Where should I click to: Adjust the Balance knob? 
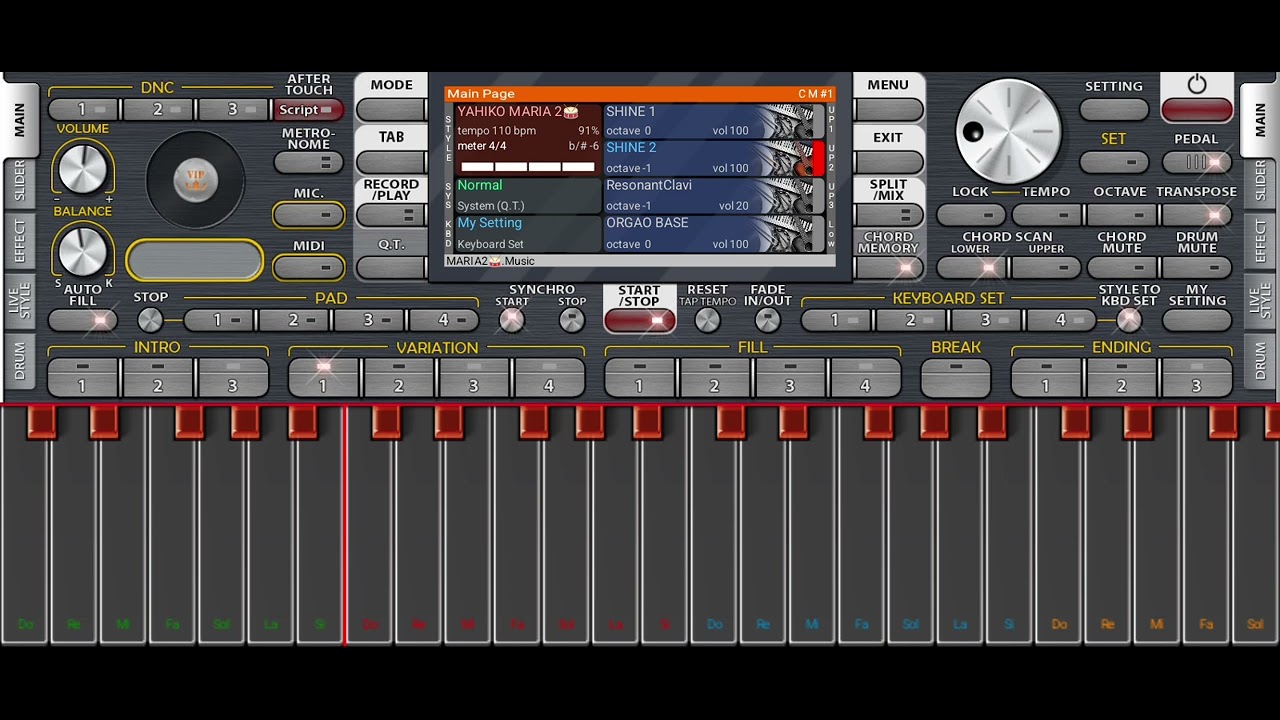(x=83, y=250)
